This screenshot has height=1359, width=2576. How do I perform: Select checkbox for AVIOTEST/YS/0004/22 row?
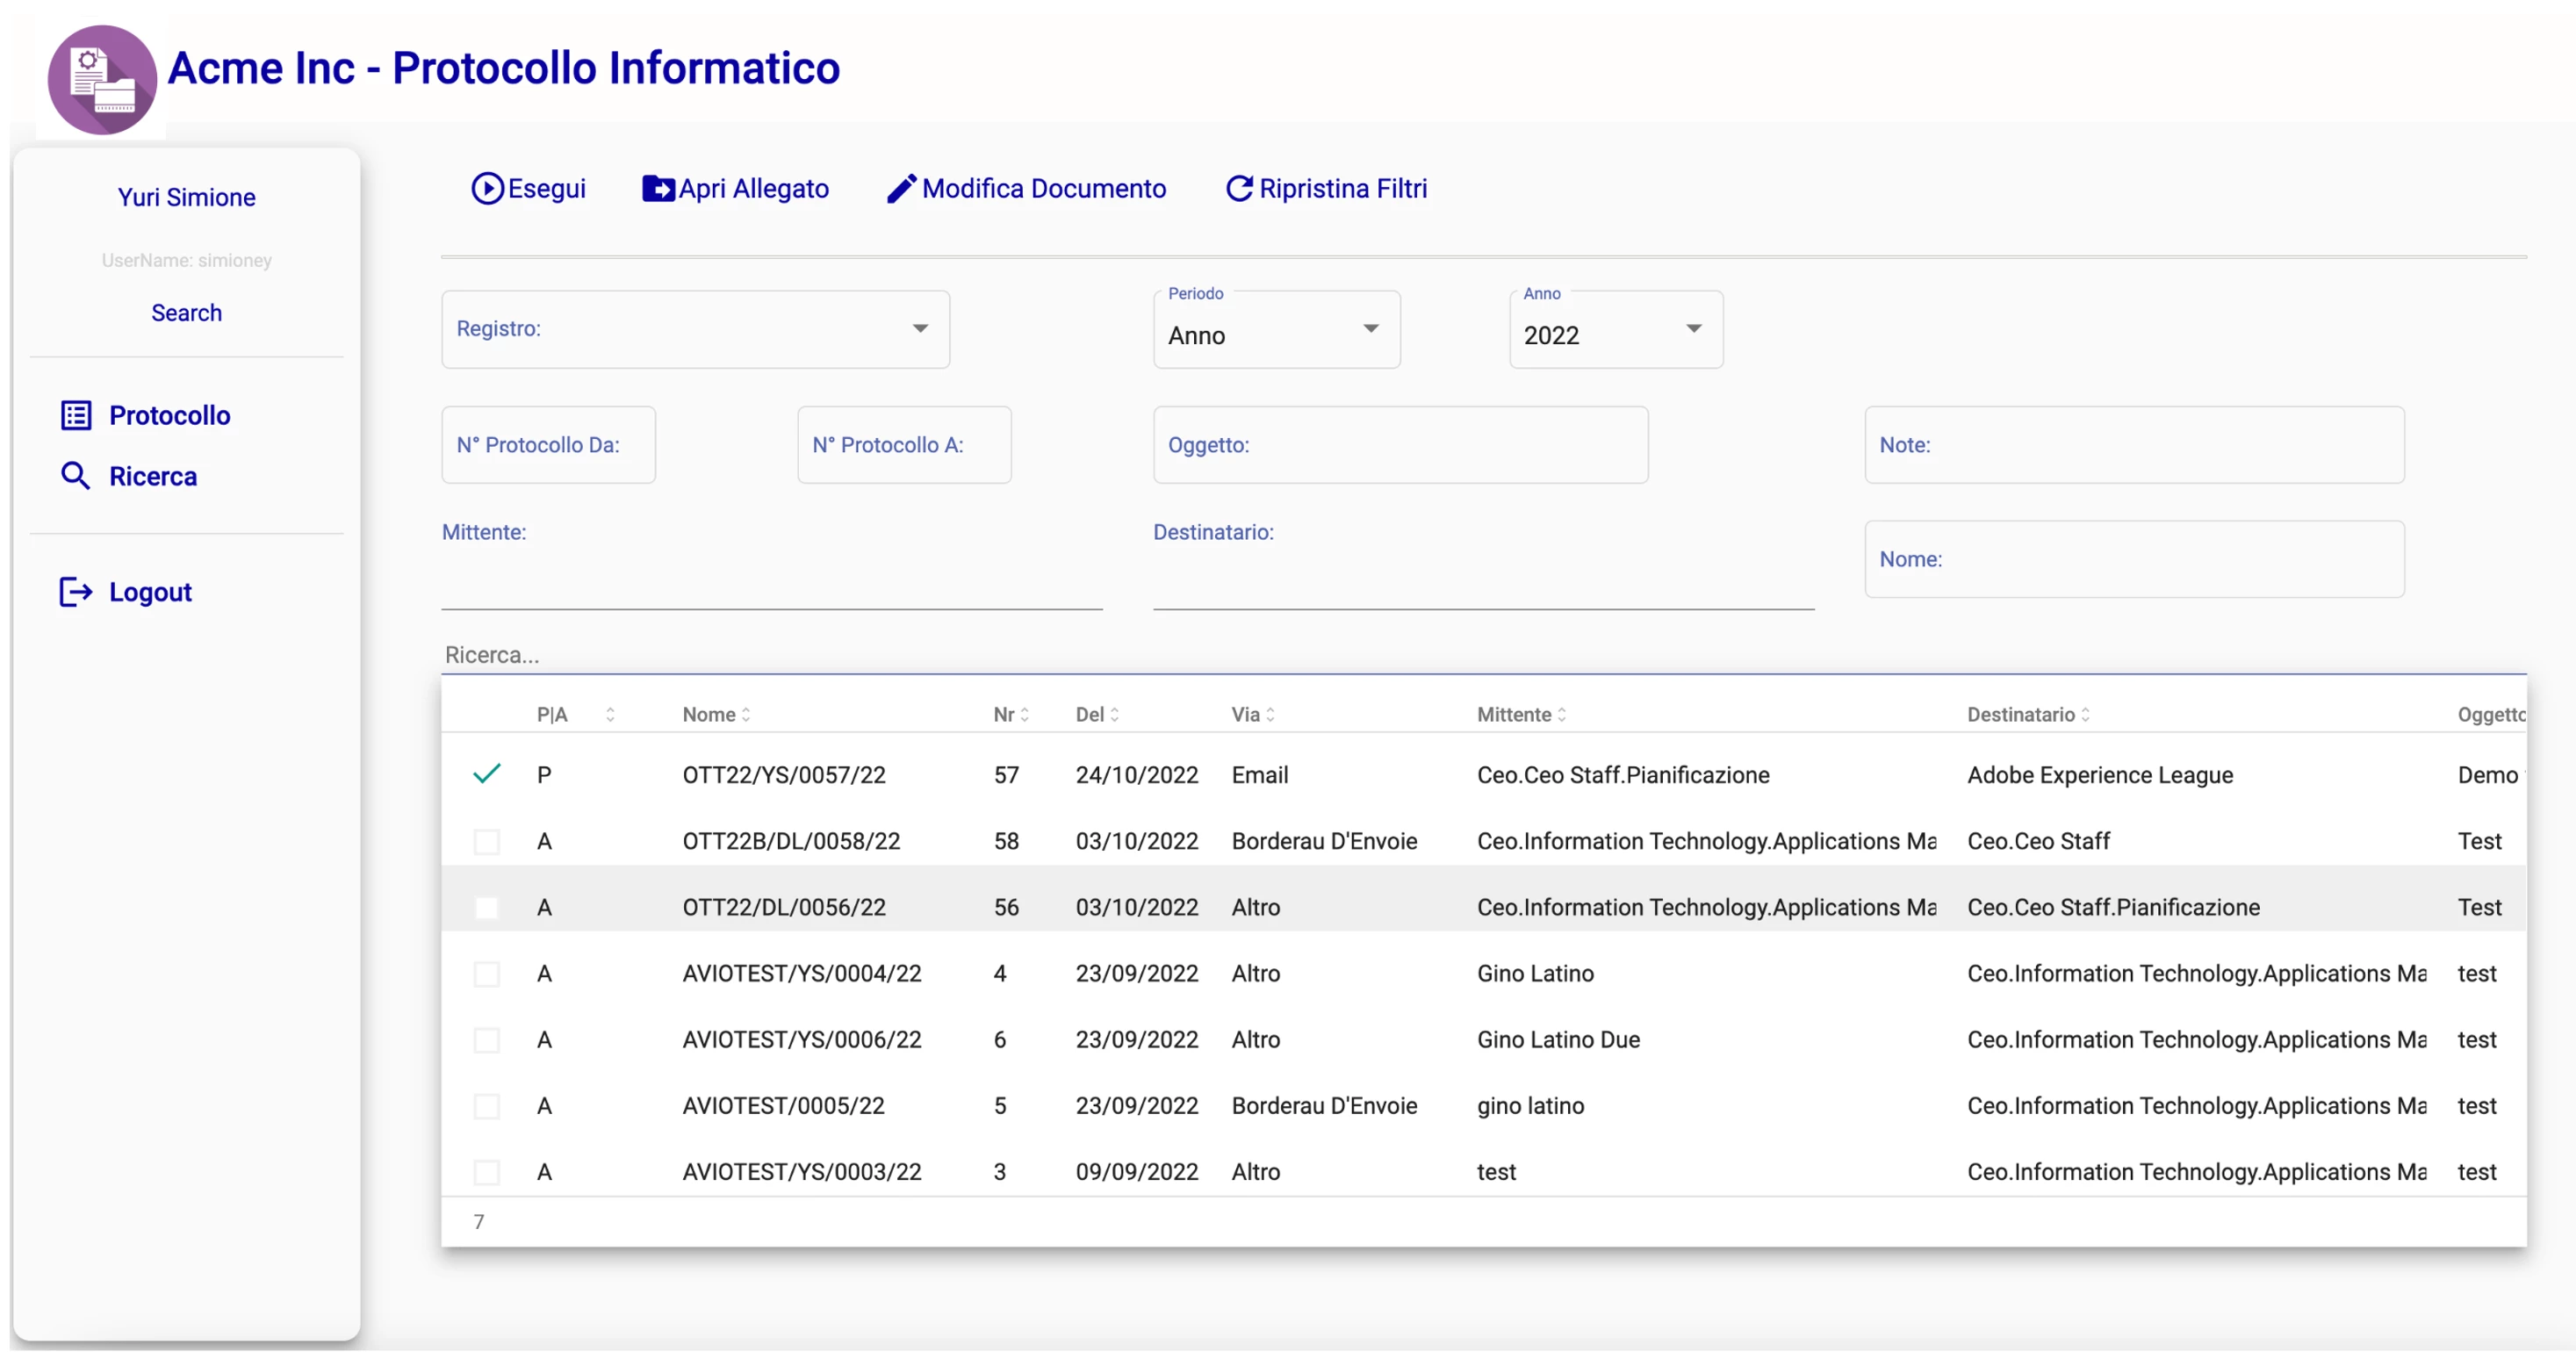coord(487,974)
